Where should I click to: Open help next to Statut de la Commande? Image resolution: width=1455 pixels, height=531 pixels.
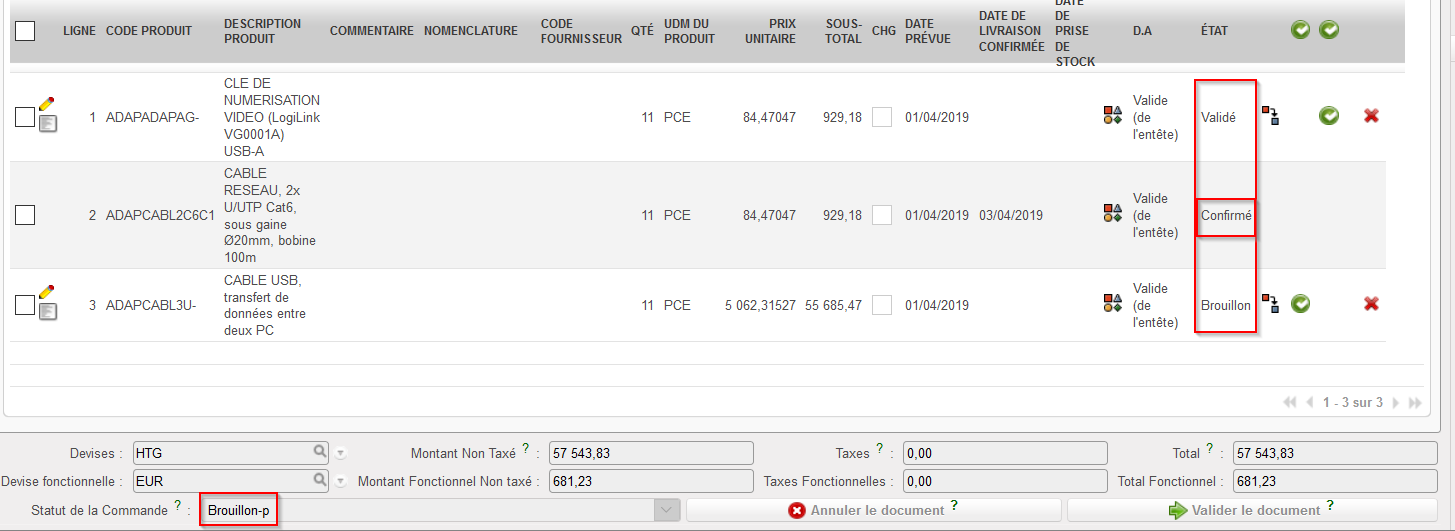(177, 506)
